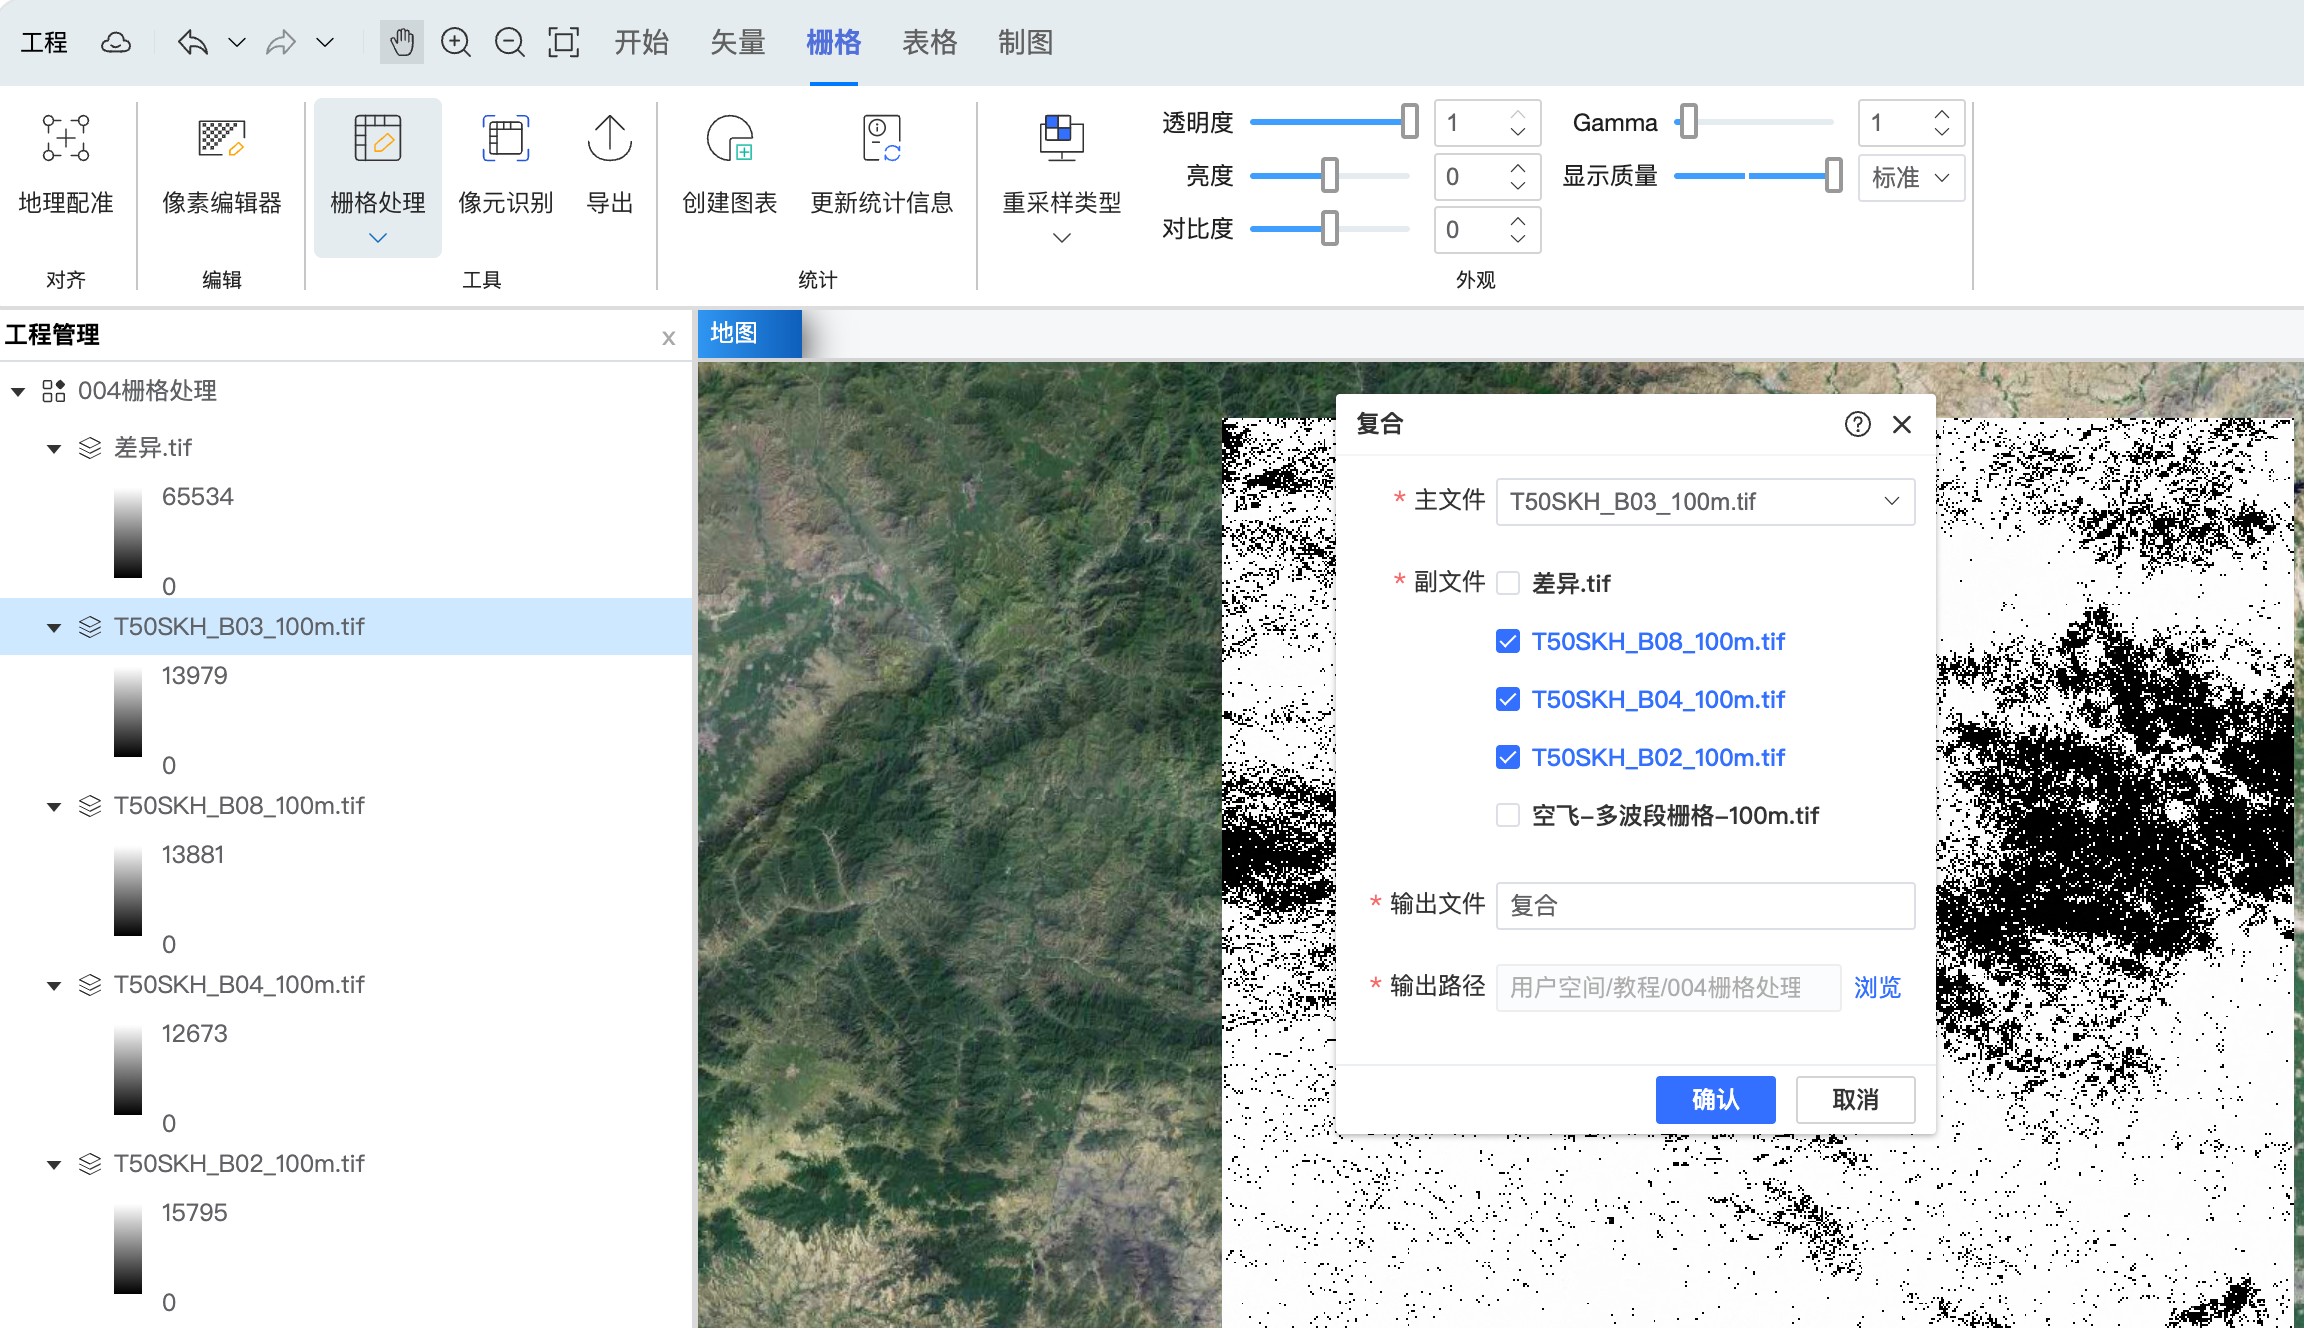Expand the 栅格处理 dropdown chevron
The width and height of the screenshot is (2304, 1328).
(378, 238)
